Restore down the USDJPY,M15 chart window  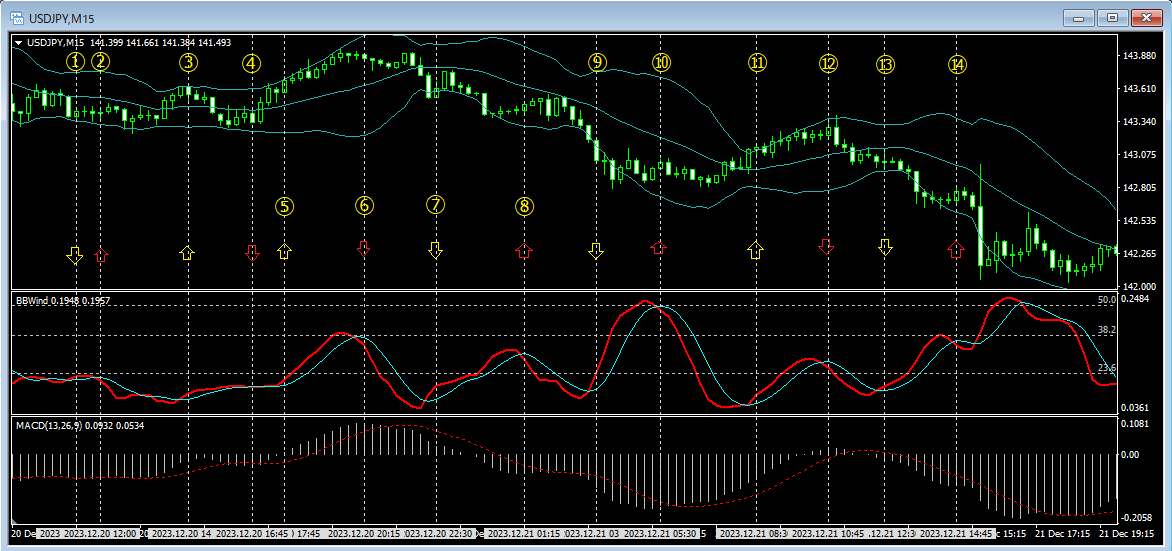pyautogui.click(x=1114, y=17)
